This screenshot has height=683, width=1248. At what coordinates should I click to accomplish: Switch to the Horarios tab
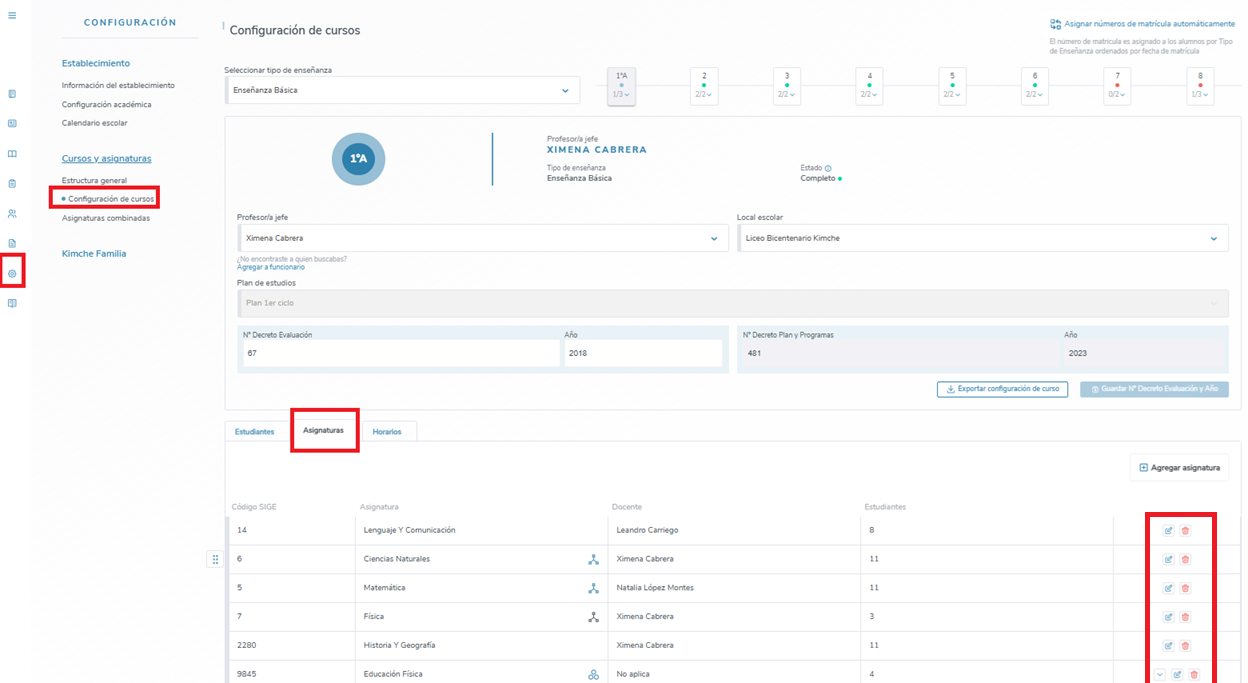pyautogui.click(x=387, y=432)
